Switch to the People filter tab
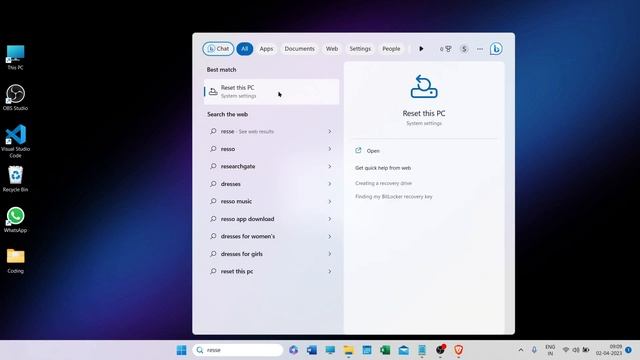 [391, 49]
